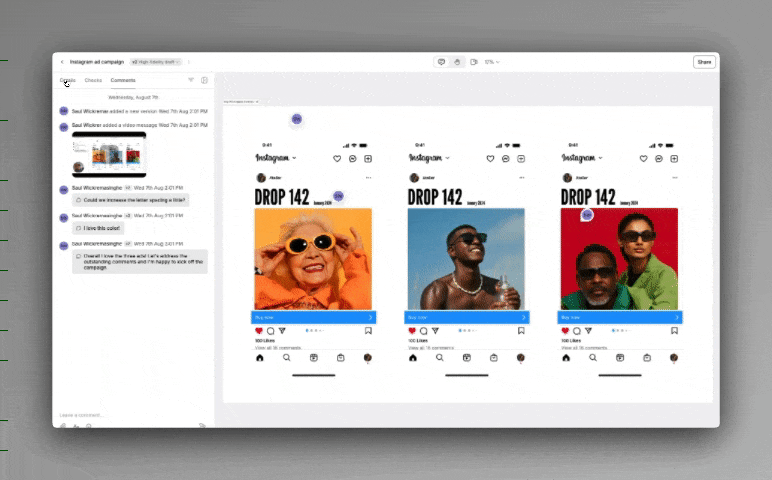Click the red heart like icon under red ad
Viewport: 772px width, 480px height.
(x=565, y=331)
